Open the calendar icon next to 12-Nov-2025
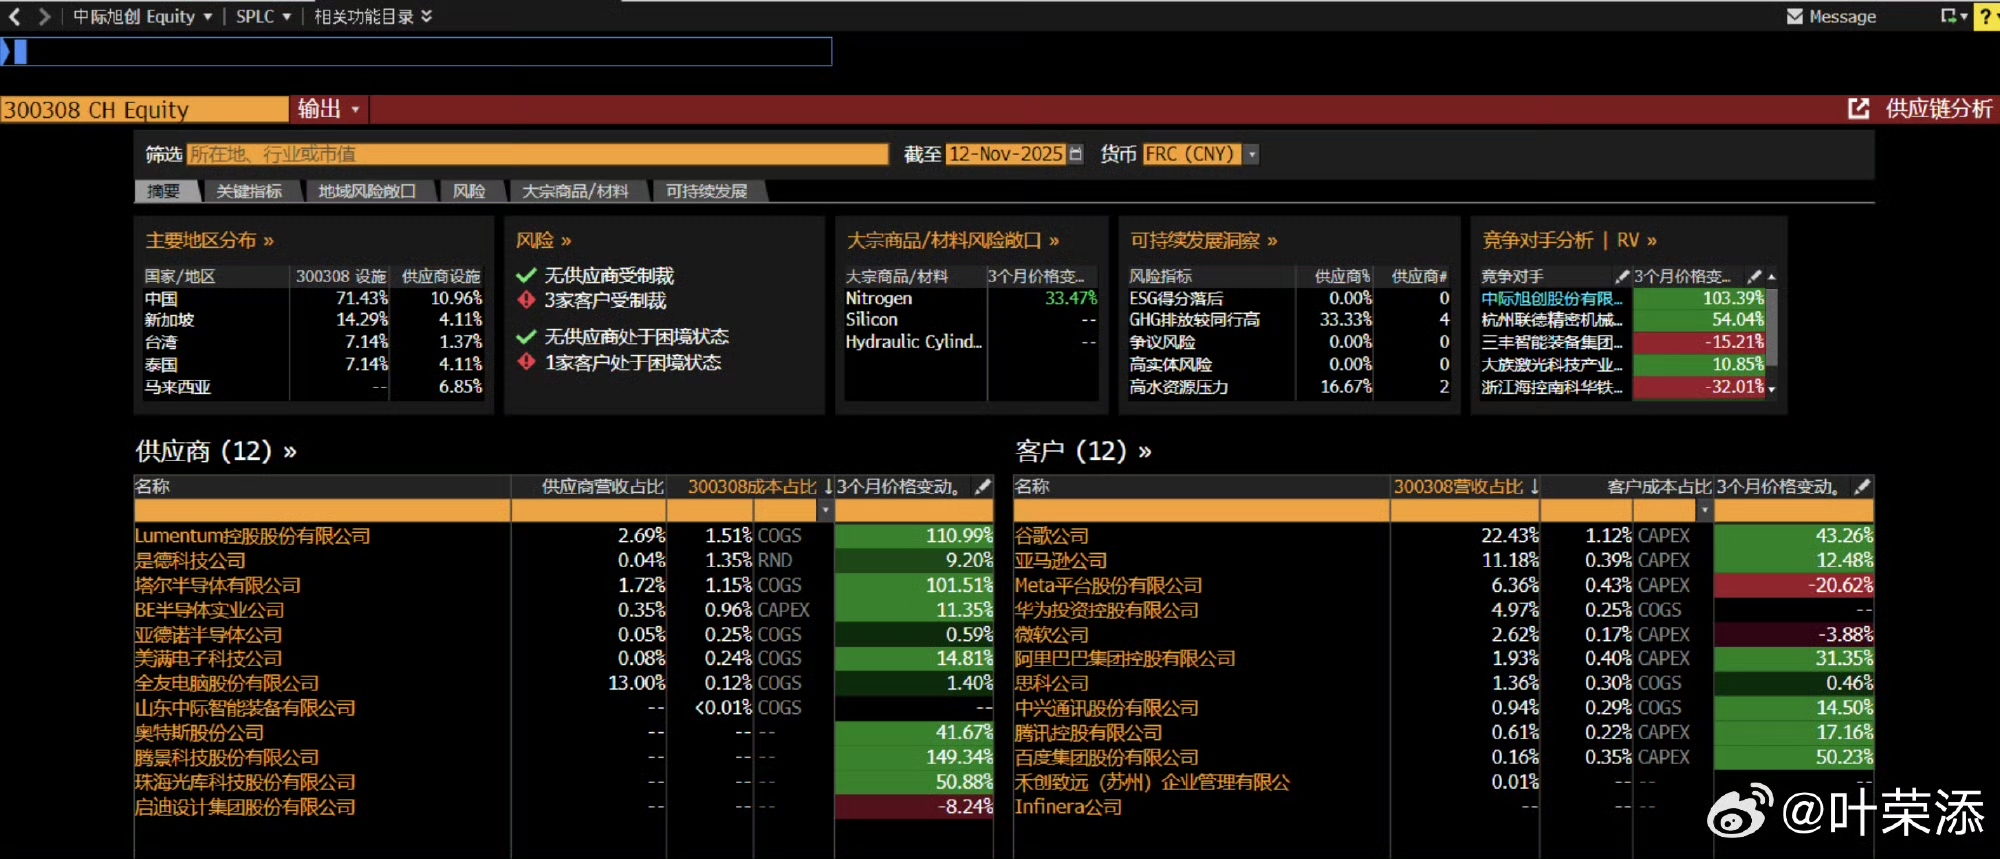This screenshot has width=2000, height=859. coord(1076,154)
